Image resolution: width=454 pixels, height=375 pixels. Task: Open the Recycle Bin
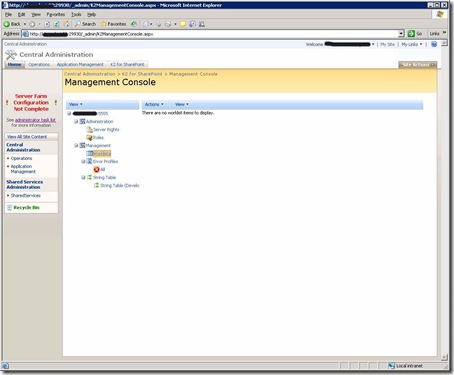tap(26, 207)
